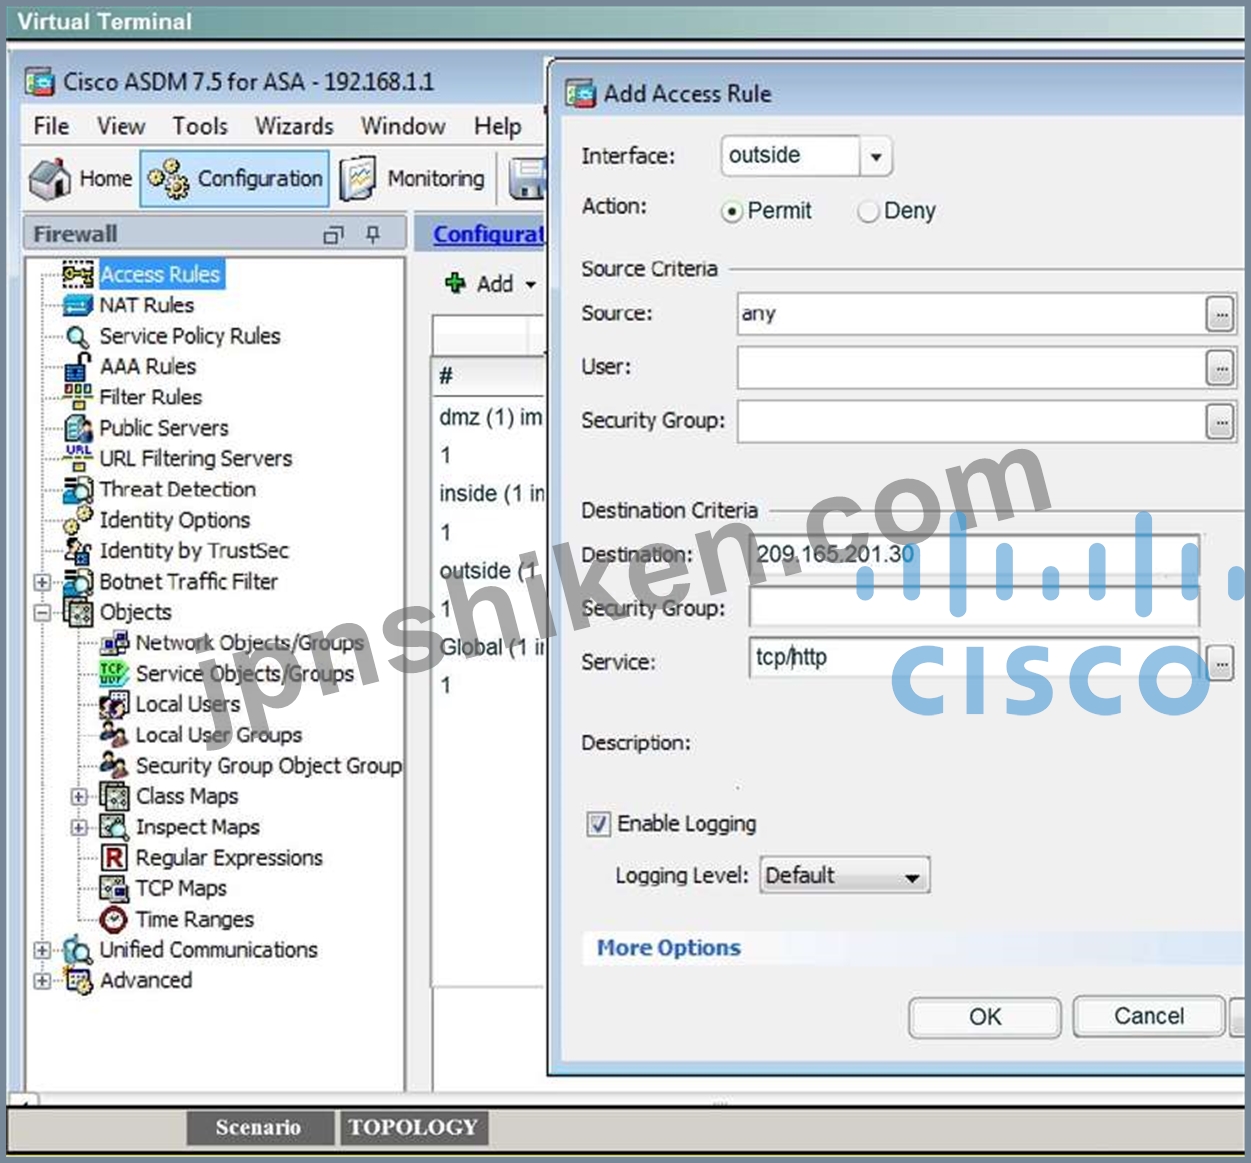Open the Threat Detection icon
Image resolution: width=1251 pixels, height=1163 pixels.
pos(78,489)
